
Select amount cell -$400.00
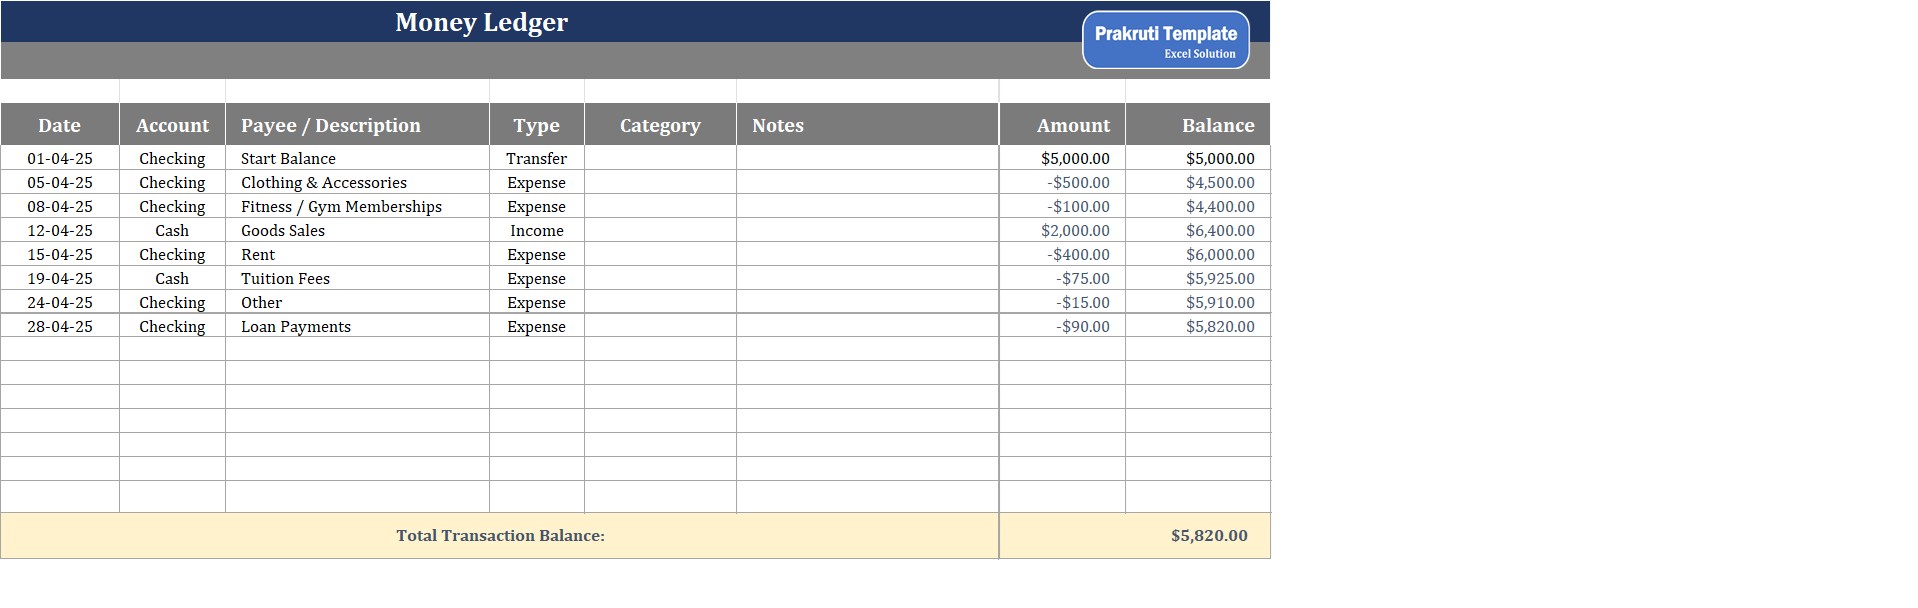(x=1062, y=254)
